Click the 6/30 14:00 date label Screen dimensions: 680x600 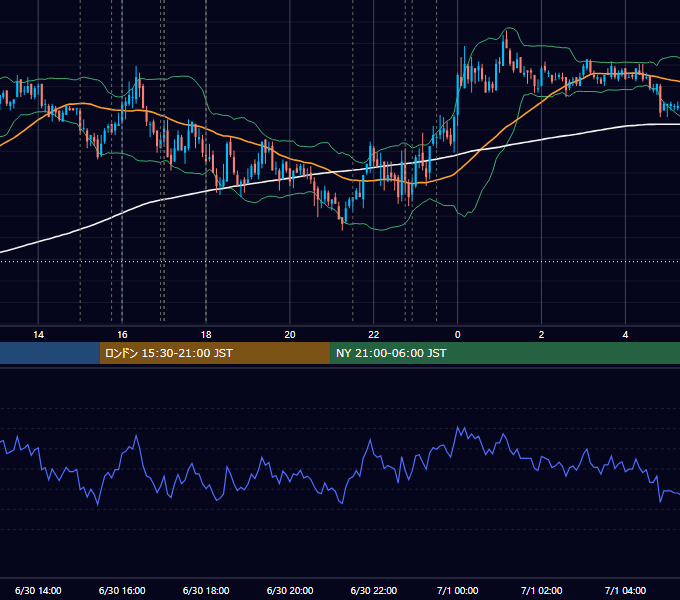pyautogui.click(x=38, y=590)
